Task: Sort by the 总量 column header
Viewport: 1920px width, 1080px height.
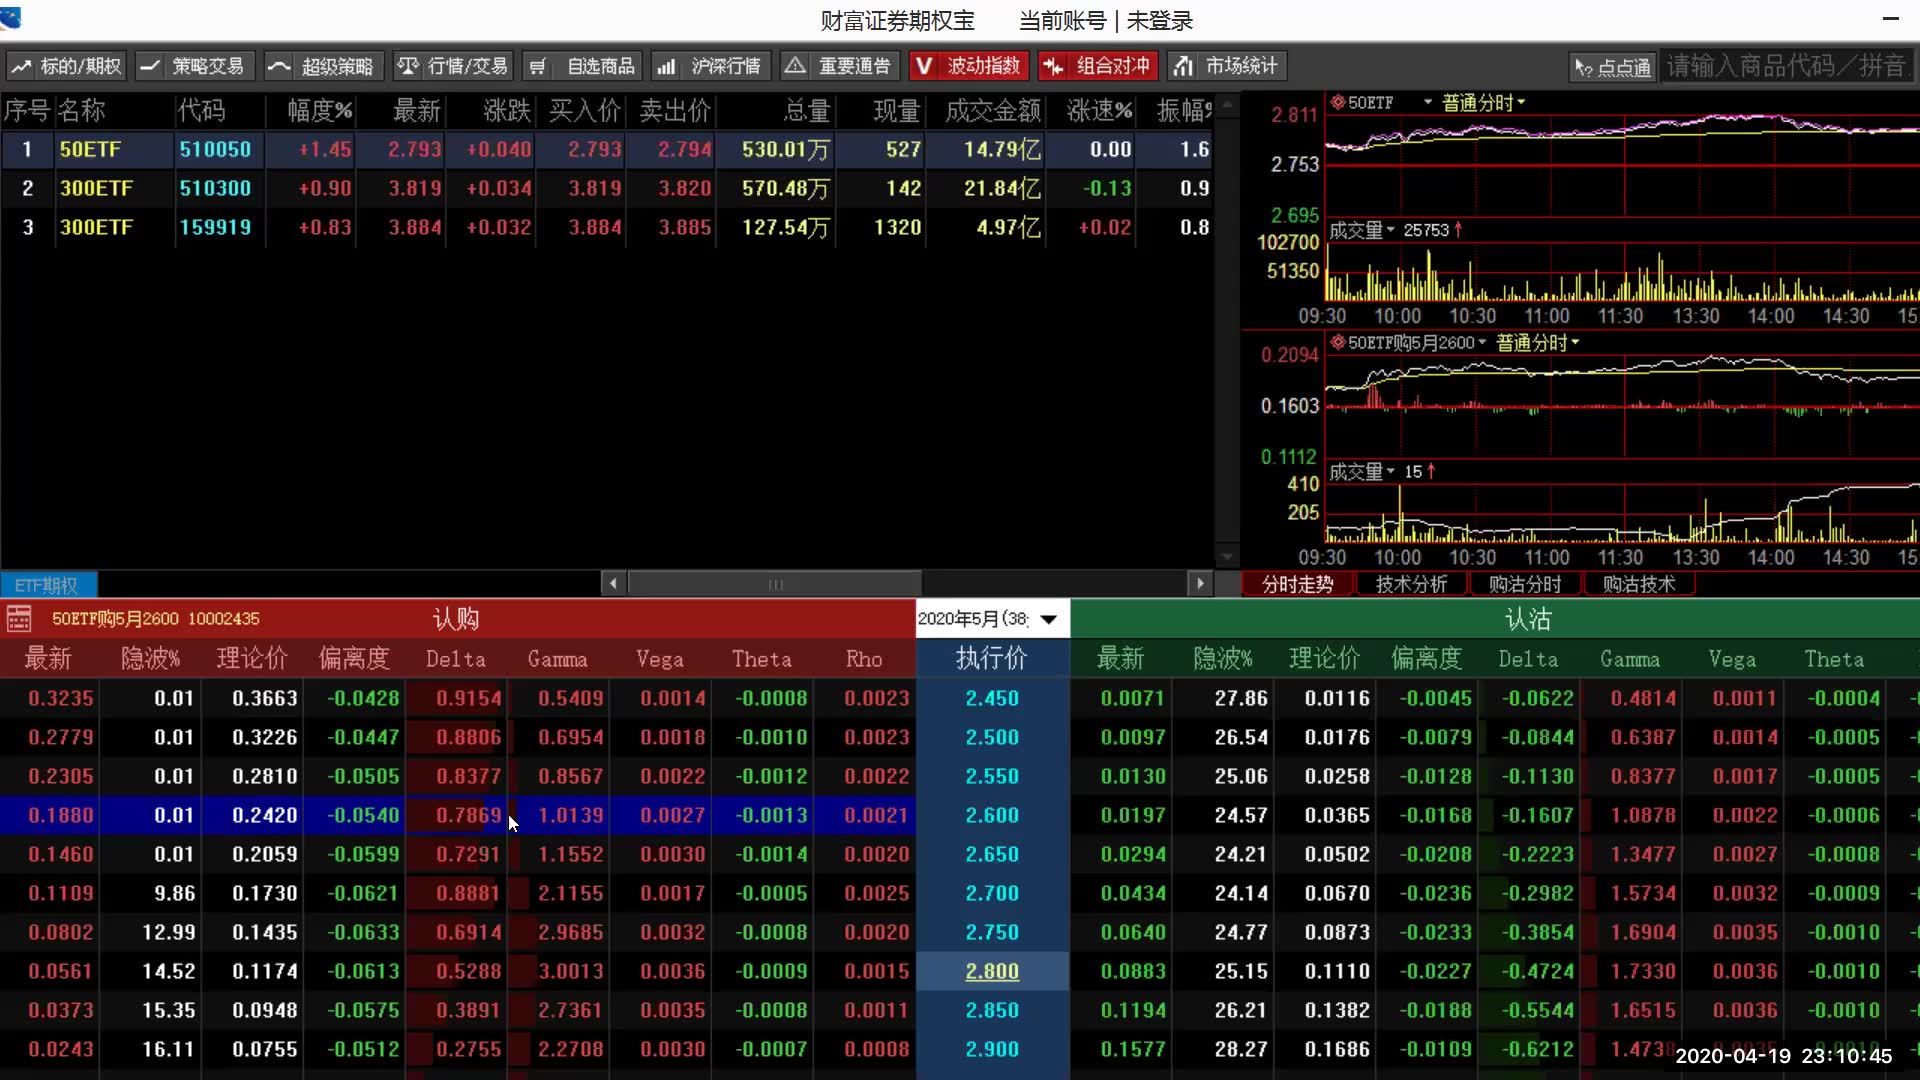Action: (x=807, y=111)
